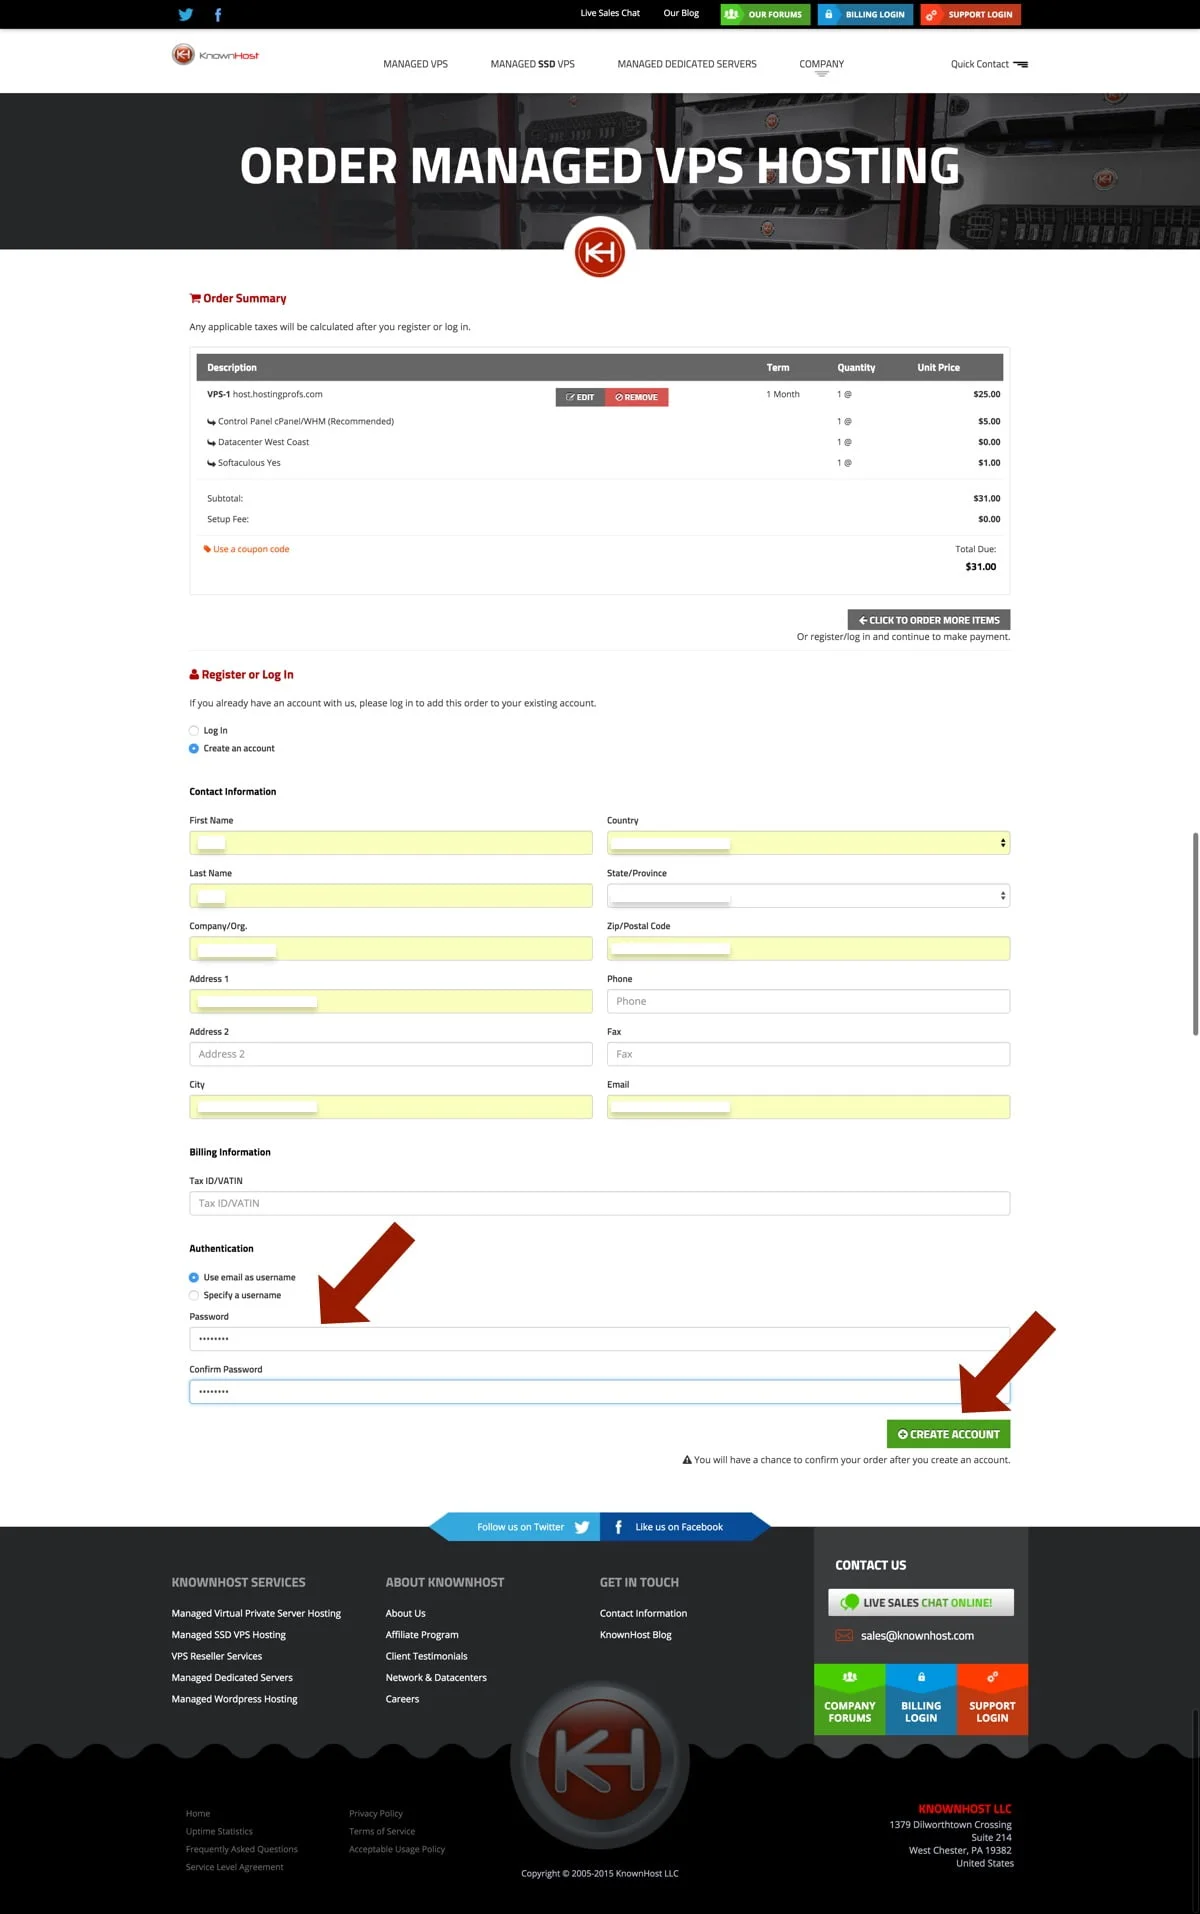Click the large KH logo in footer
The width and height of the screenshot is (1200, 1914).
(600, 1760)
